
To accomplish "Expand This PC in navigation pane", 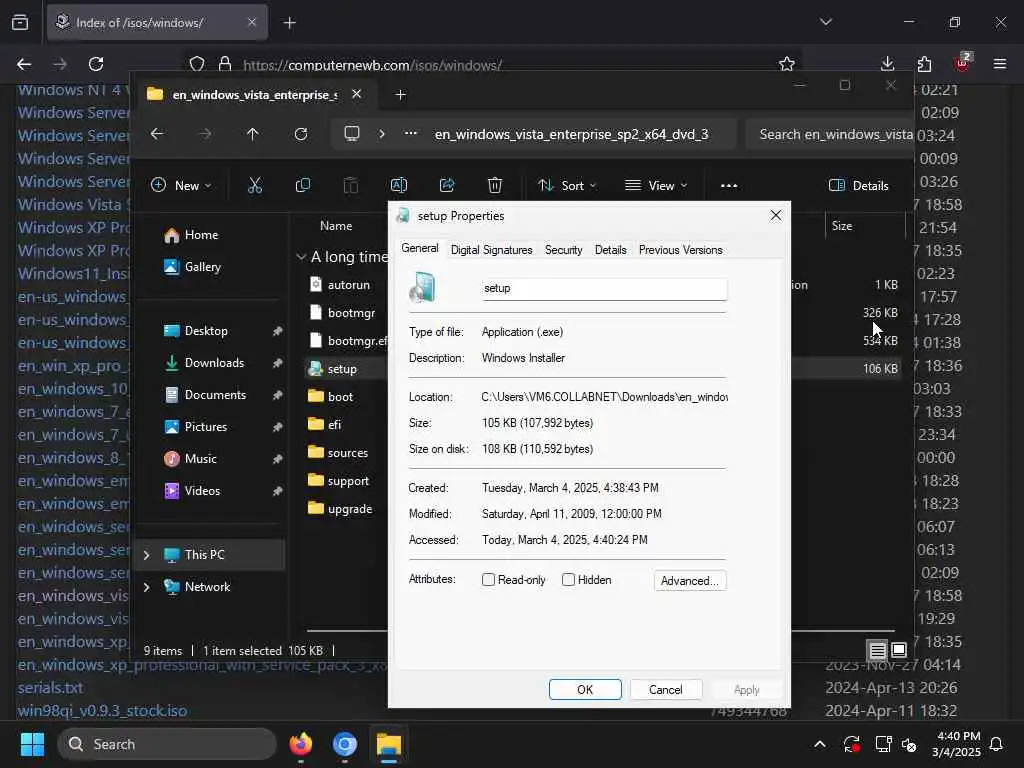I will 147,554.
